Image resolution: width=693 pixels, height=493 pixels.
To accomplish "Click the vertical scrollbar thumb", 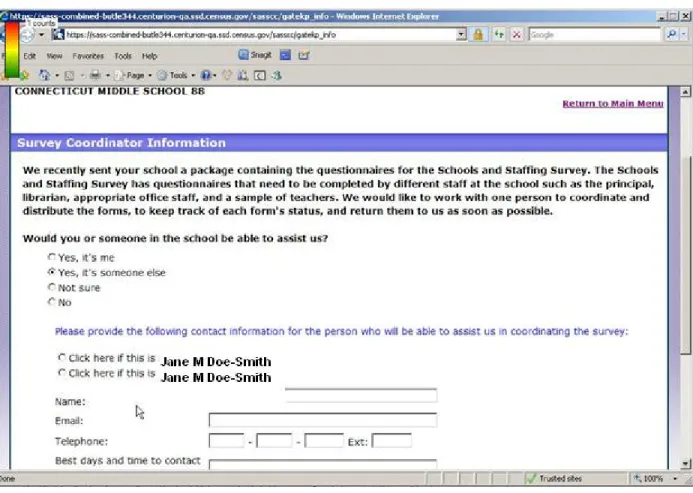I will pyautogui.click(x=685, y=256).
